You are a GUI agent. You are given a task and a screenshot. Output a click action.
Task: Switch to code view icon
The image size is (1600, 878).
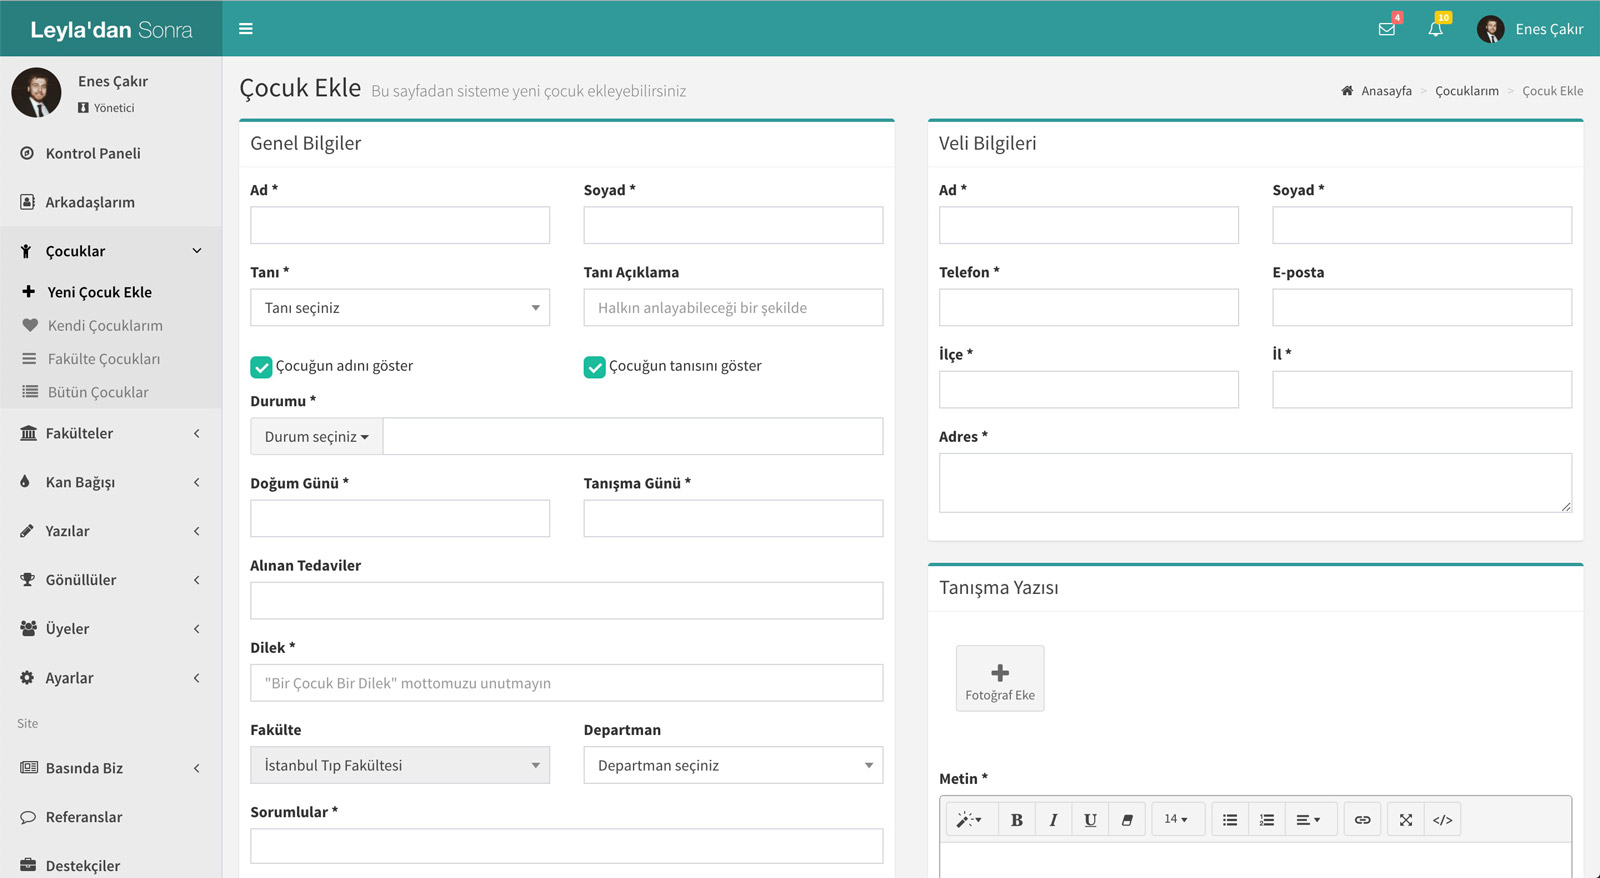point(1442,820)
